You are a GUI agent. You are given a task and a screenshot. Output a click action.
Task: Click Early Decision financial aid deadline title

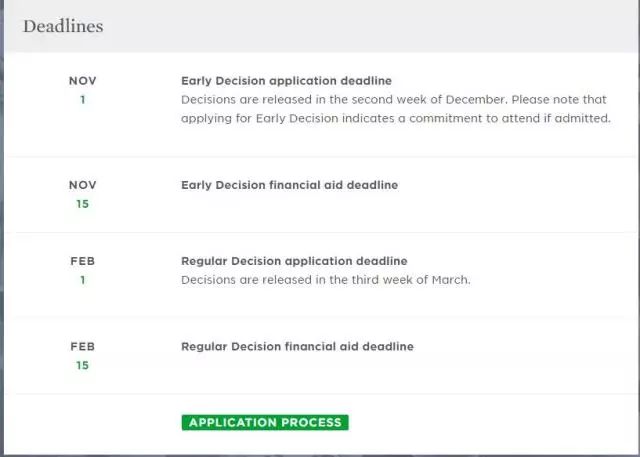[289, 185]
